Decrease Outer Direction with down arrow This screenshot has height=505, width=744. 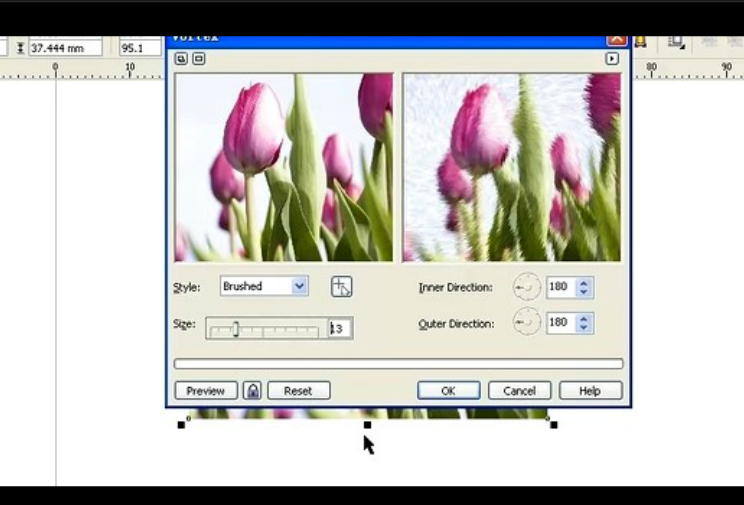pyautogui.click(x=584, y=328)
